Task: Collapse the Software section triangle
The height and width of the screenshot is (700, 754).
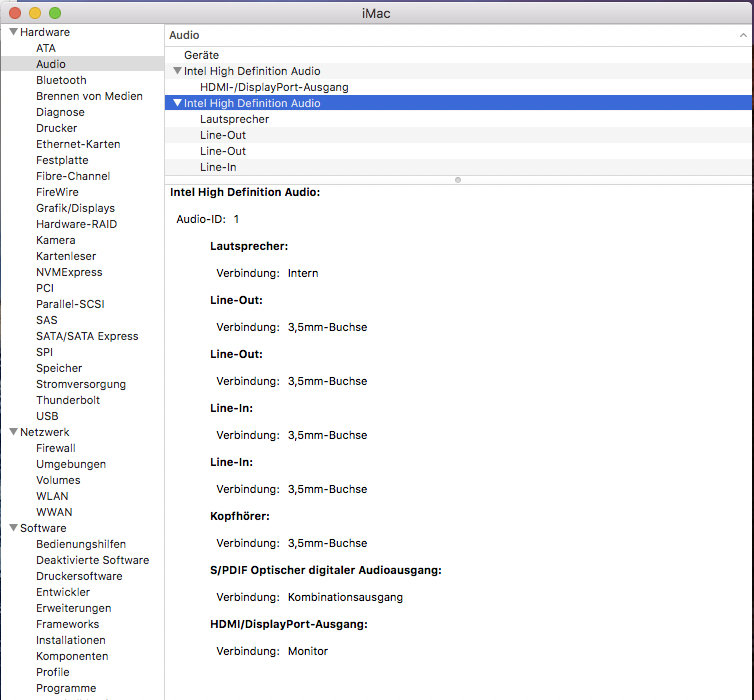Action: 13,528
